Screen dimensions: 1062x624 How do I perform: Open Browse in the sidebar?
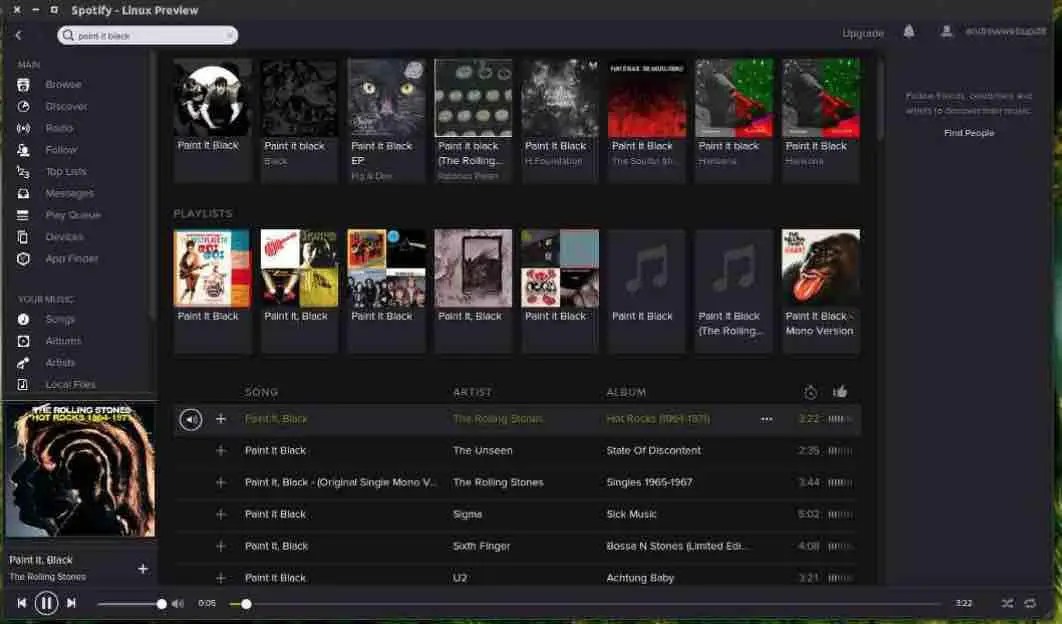pyautogui.click(x=63, y=85)
